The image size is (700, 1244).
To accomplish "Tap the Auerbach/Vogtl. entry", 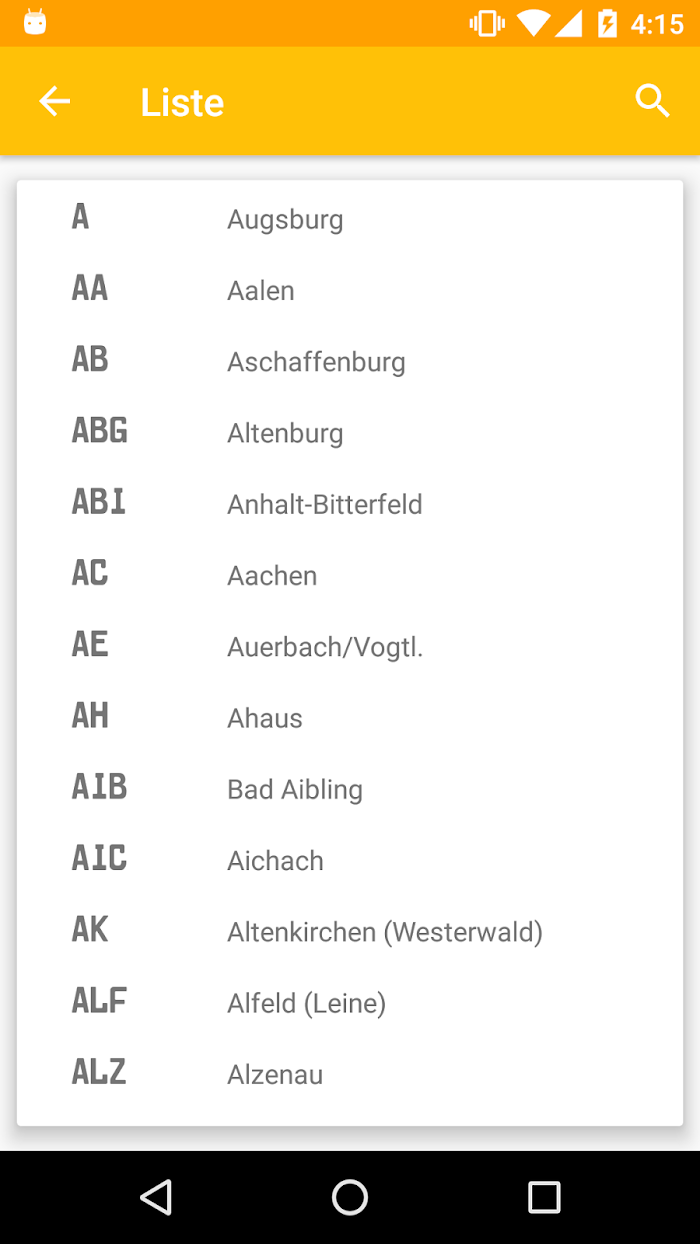I will 350,647.
